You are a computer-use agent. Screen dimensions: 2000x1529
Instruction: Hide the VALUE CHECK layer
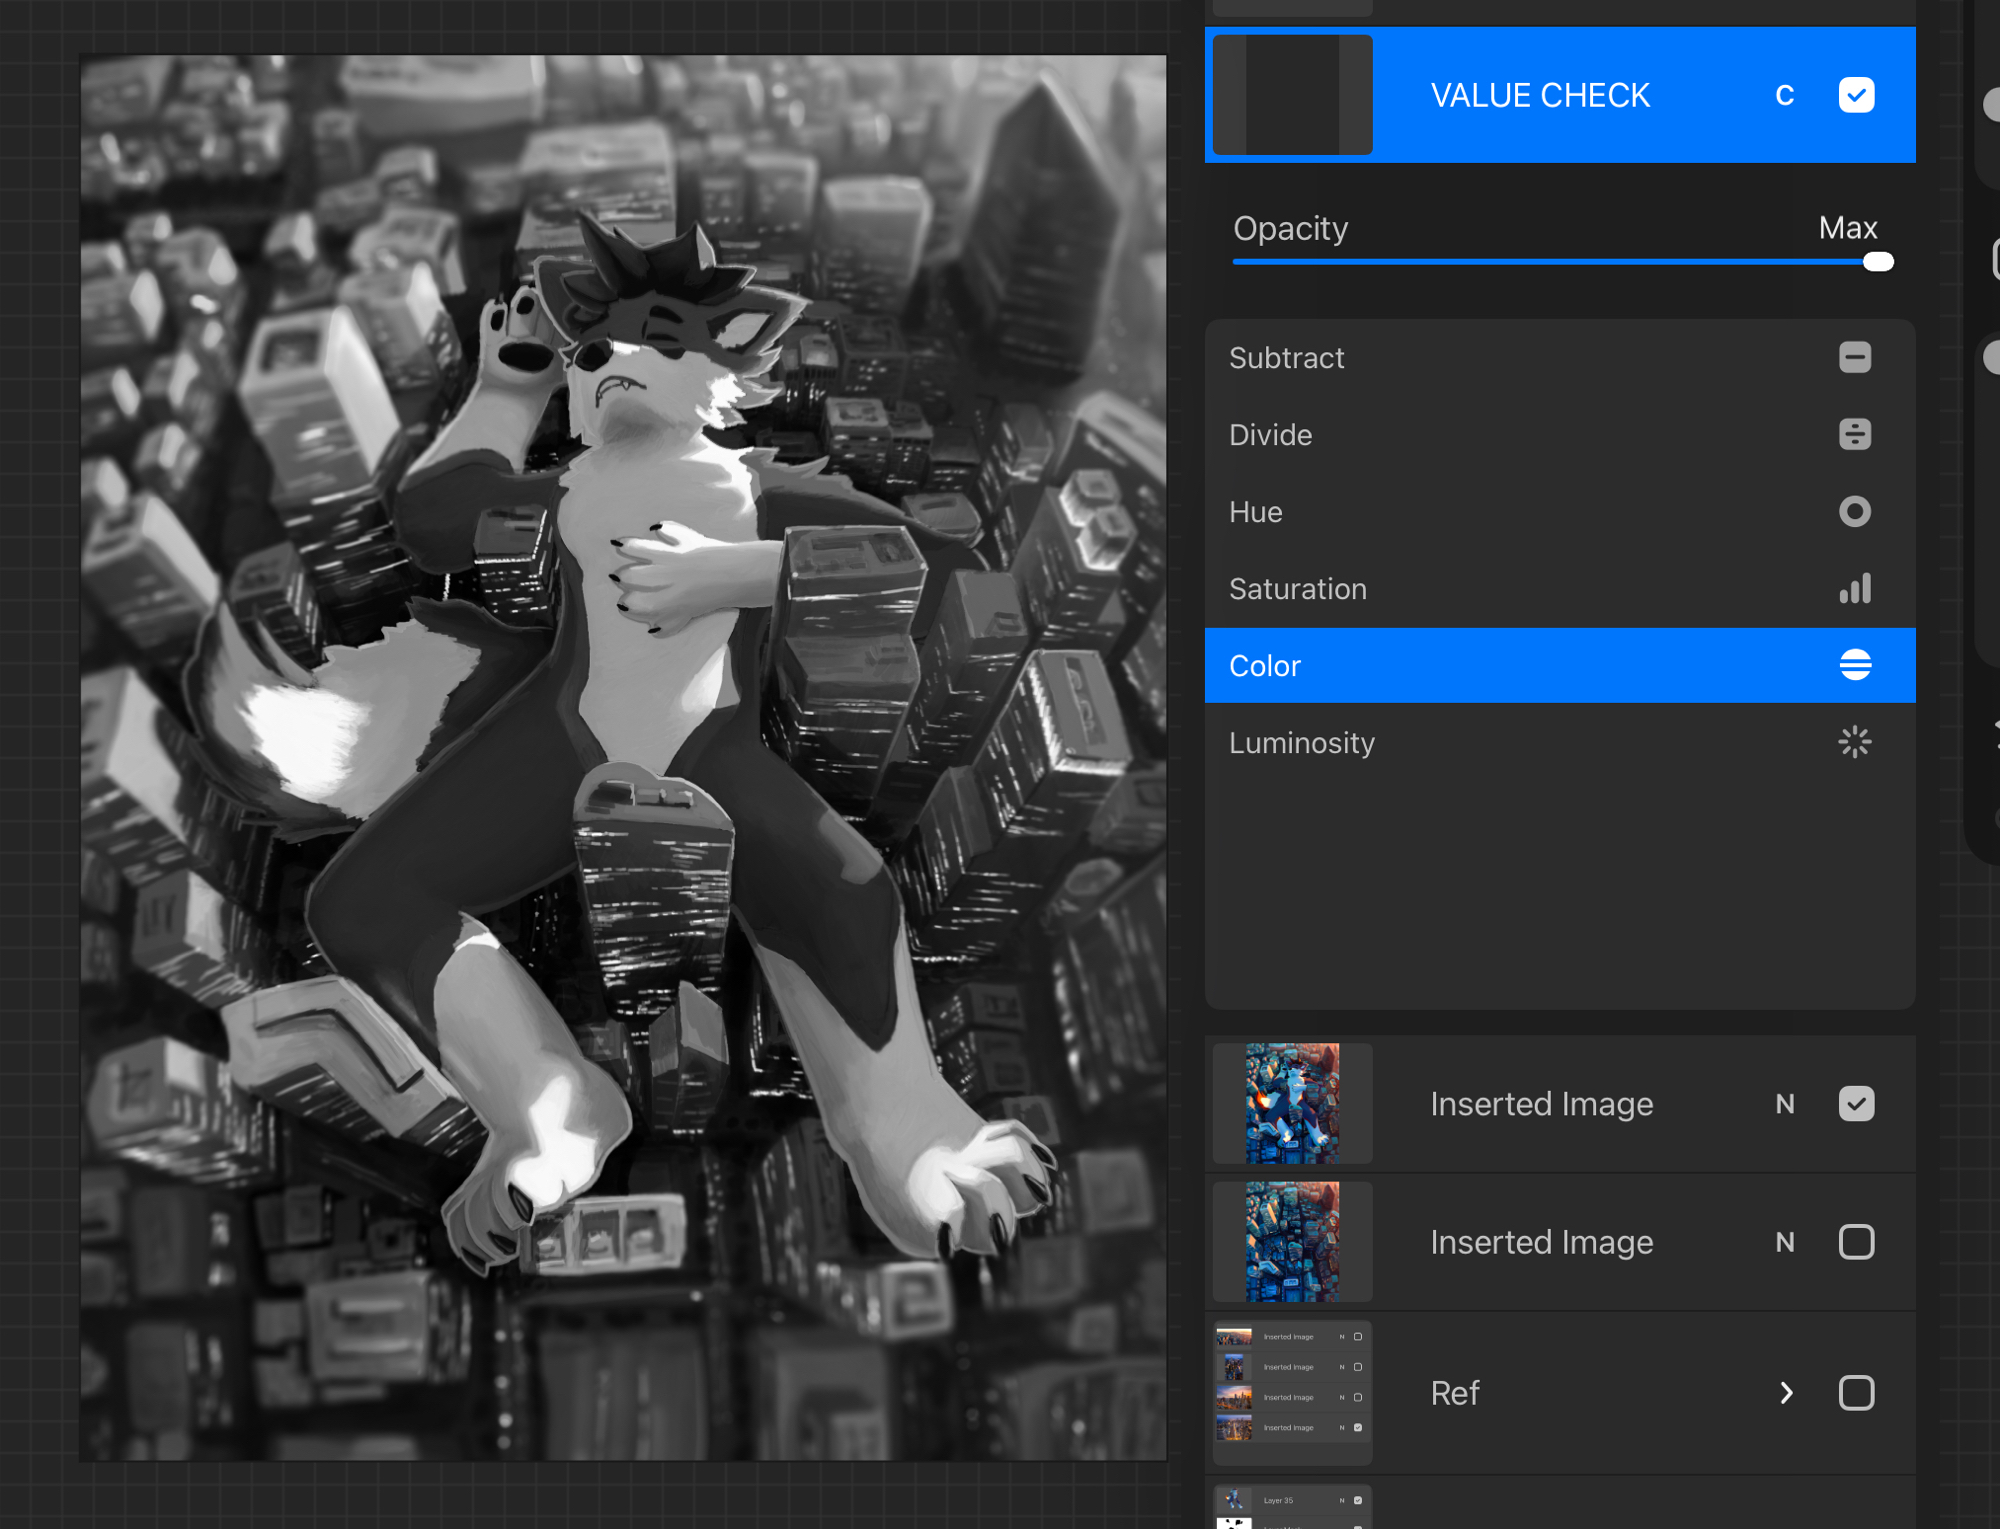1856,95
